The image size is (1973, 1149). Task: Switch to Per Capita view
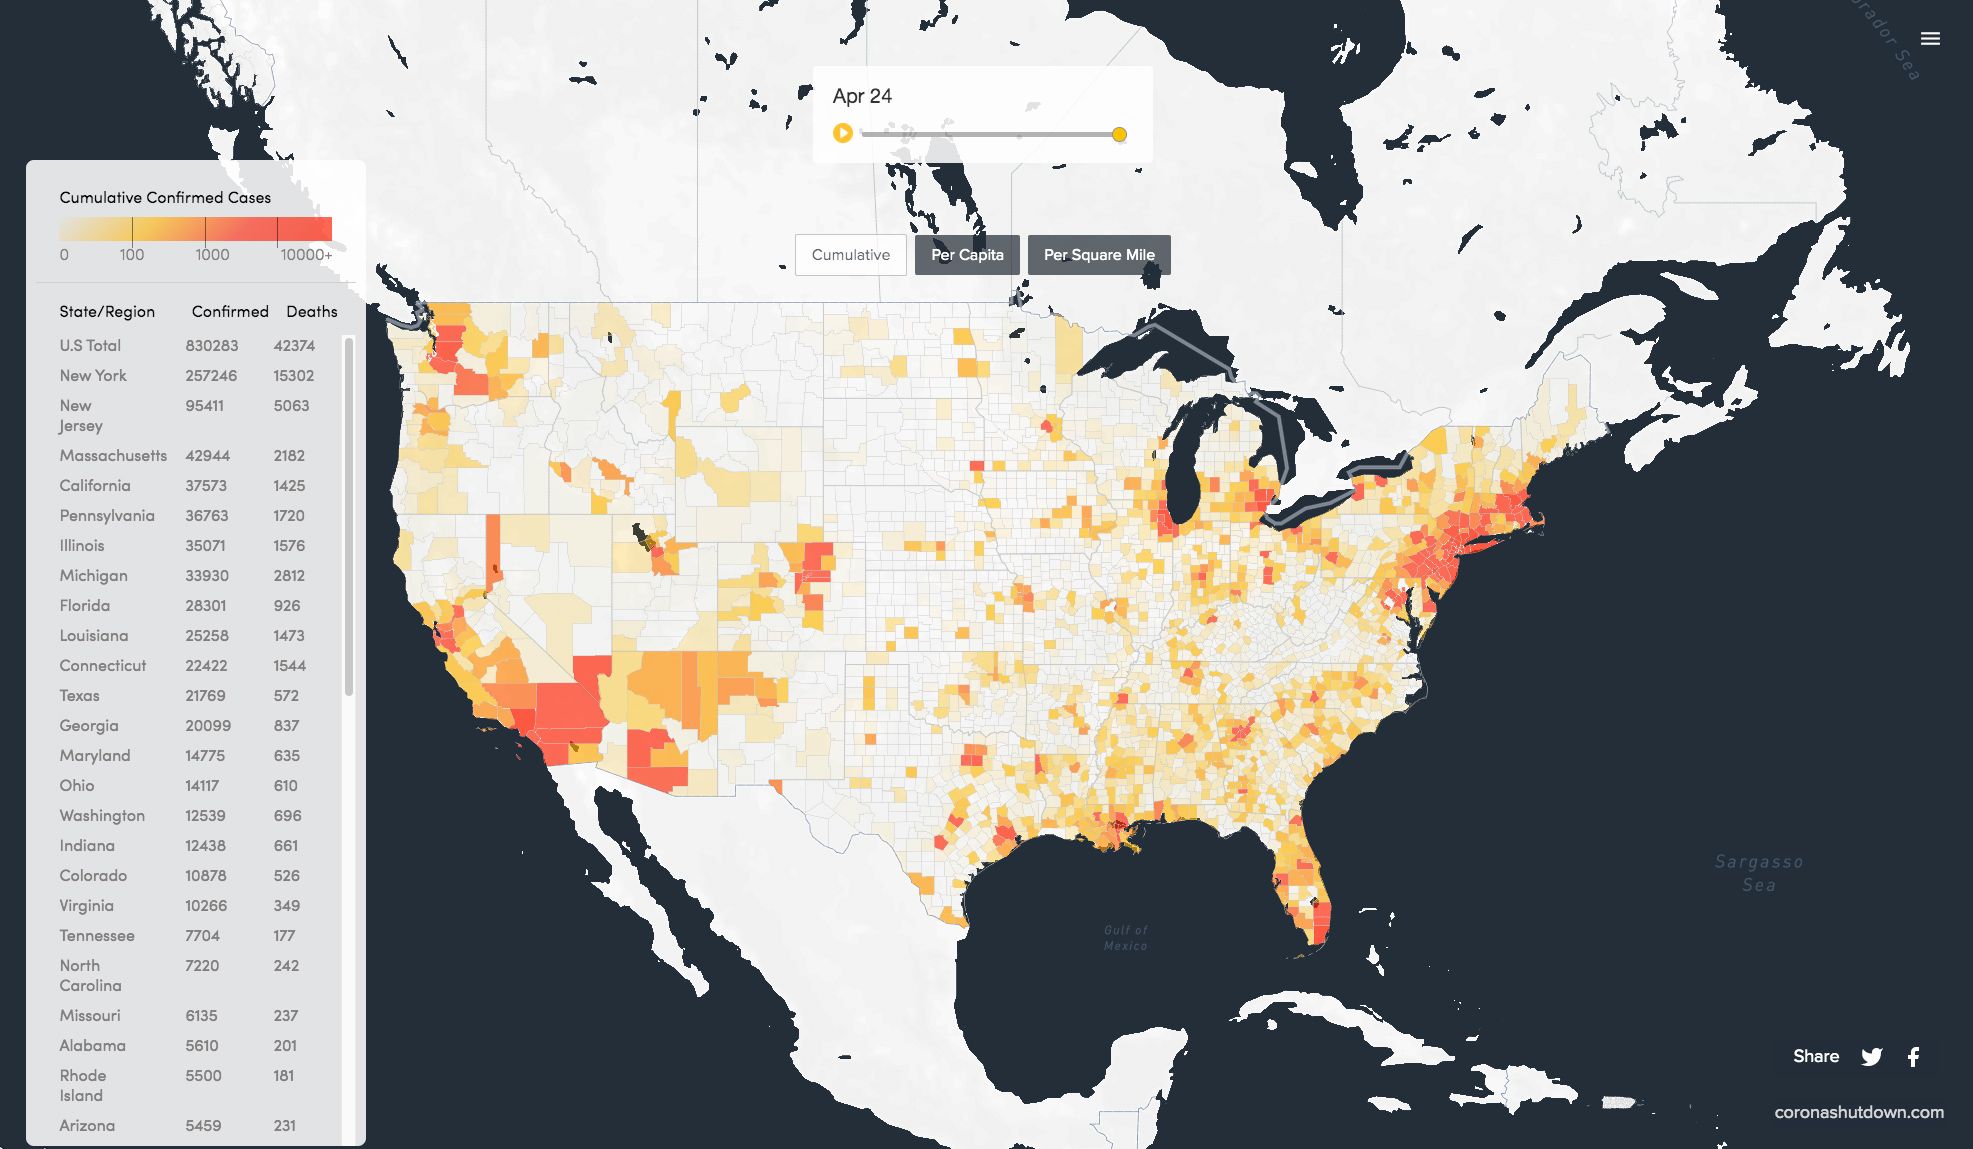967,254
